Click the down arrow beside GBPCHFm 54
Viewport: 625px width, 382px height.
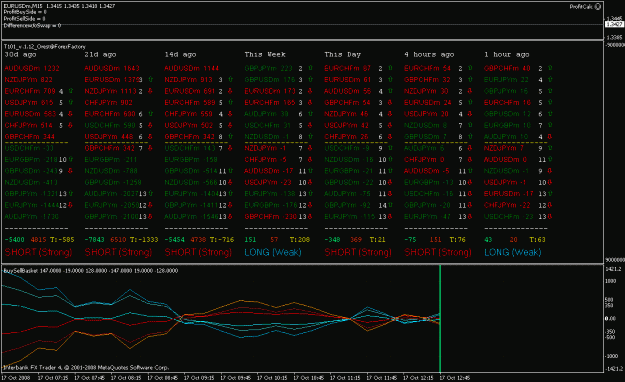point(390,102)
